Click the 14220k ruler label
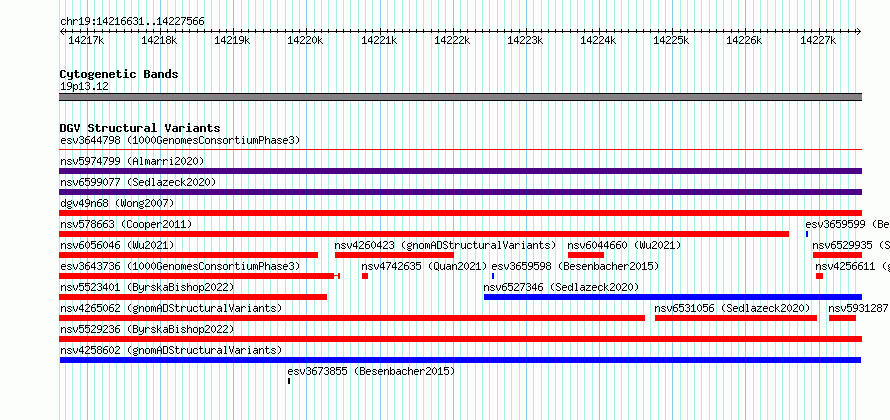 tap(305, 40)
